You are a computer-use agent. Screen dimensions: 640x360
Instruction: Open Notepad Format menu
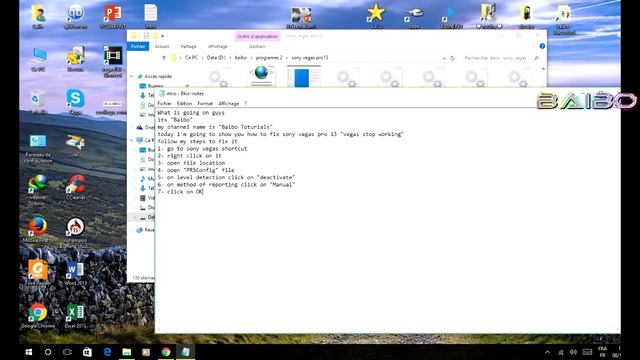205,104
